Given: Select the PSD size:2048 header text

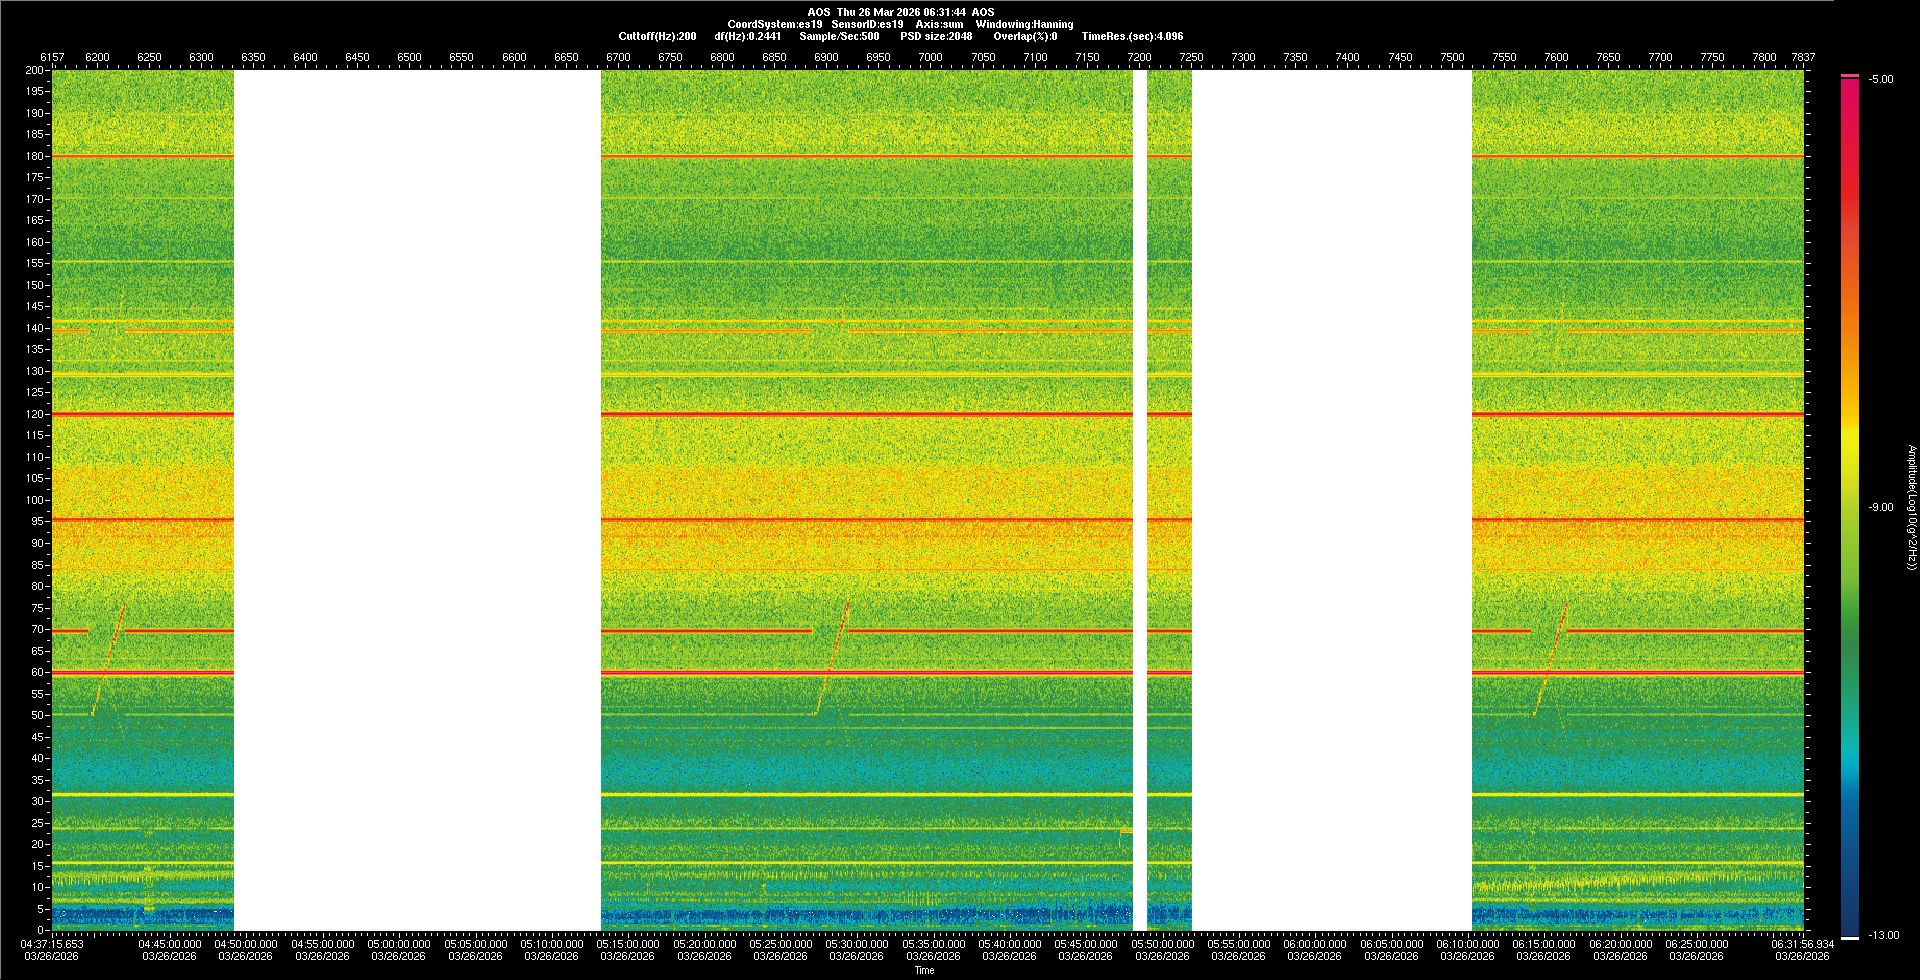Looking at the screenshot, I should coord(935,36).
